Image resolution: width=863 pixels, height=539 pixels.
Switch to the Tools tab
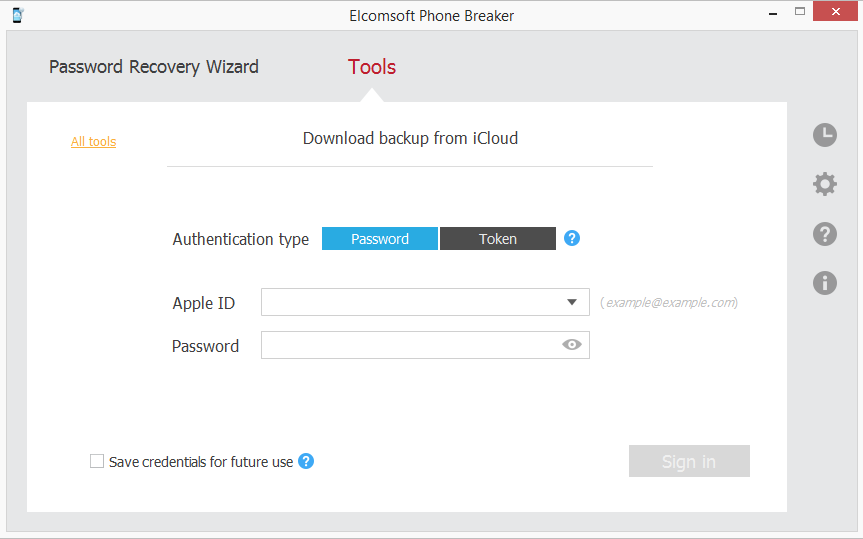tap(372, 67)
